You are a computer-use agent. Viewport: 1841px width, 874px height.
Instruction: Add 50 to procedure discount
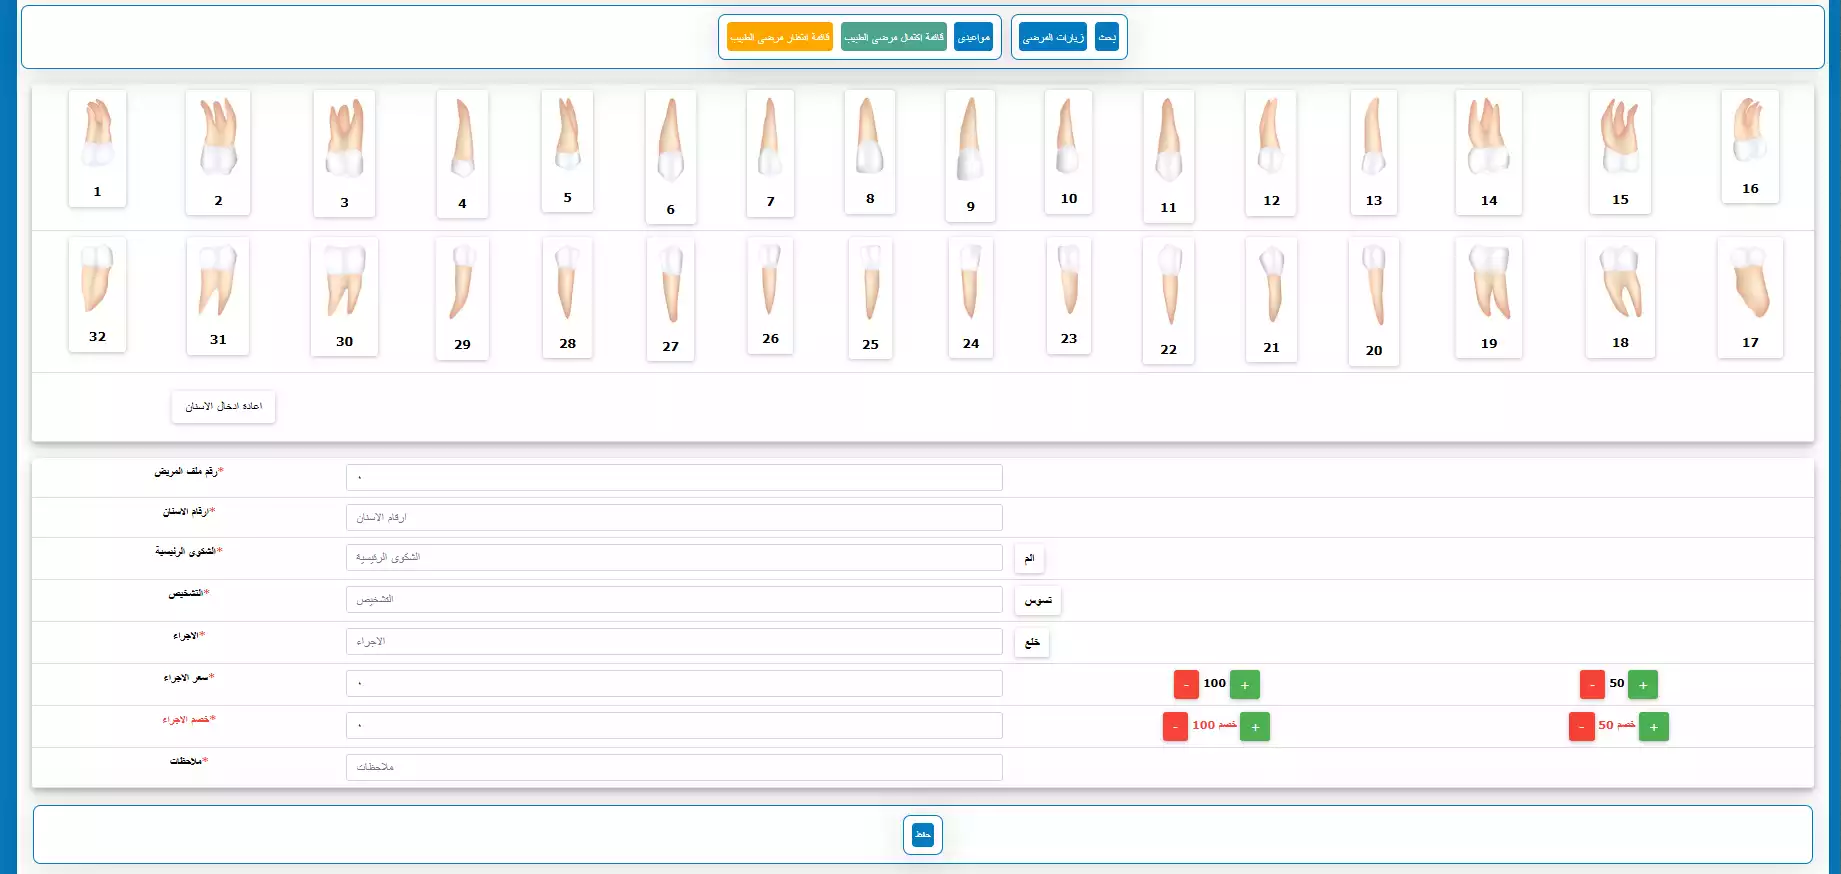click(1654, 727)
